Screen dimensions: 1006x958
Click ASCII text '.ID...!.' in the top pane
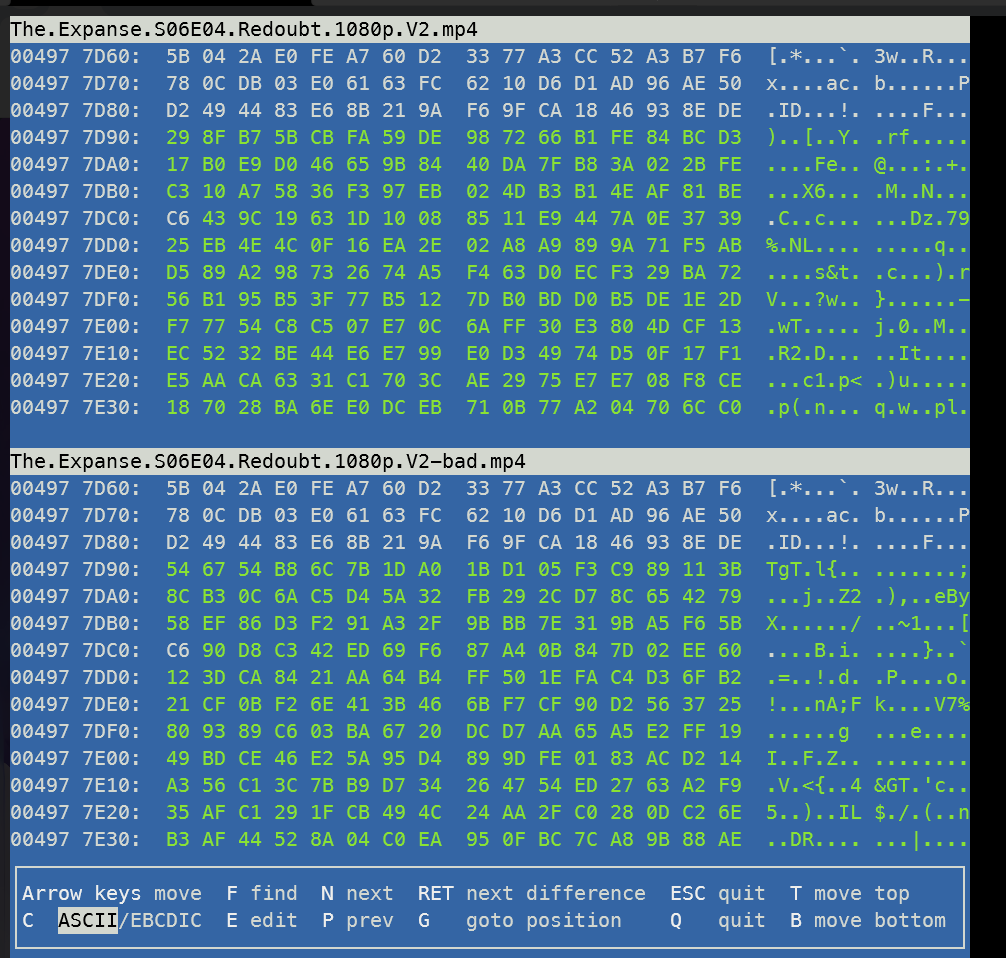click(x=814, y=110)
